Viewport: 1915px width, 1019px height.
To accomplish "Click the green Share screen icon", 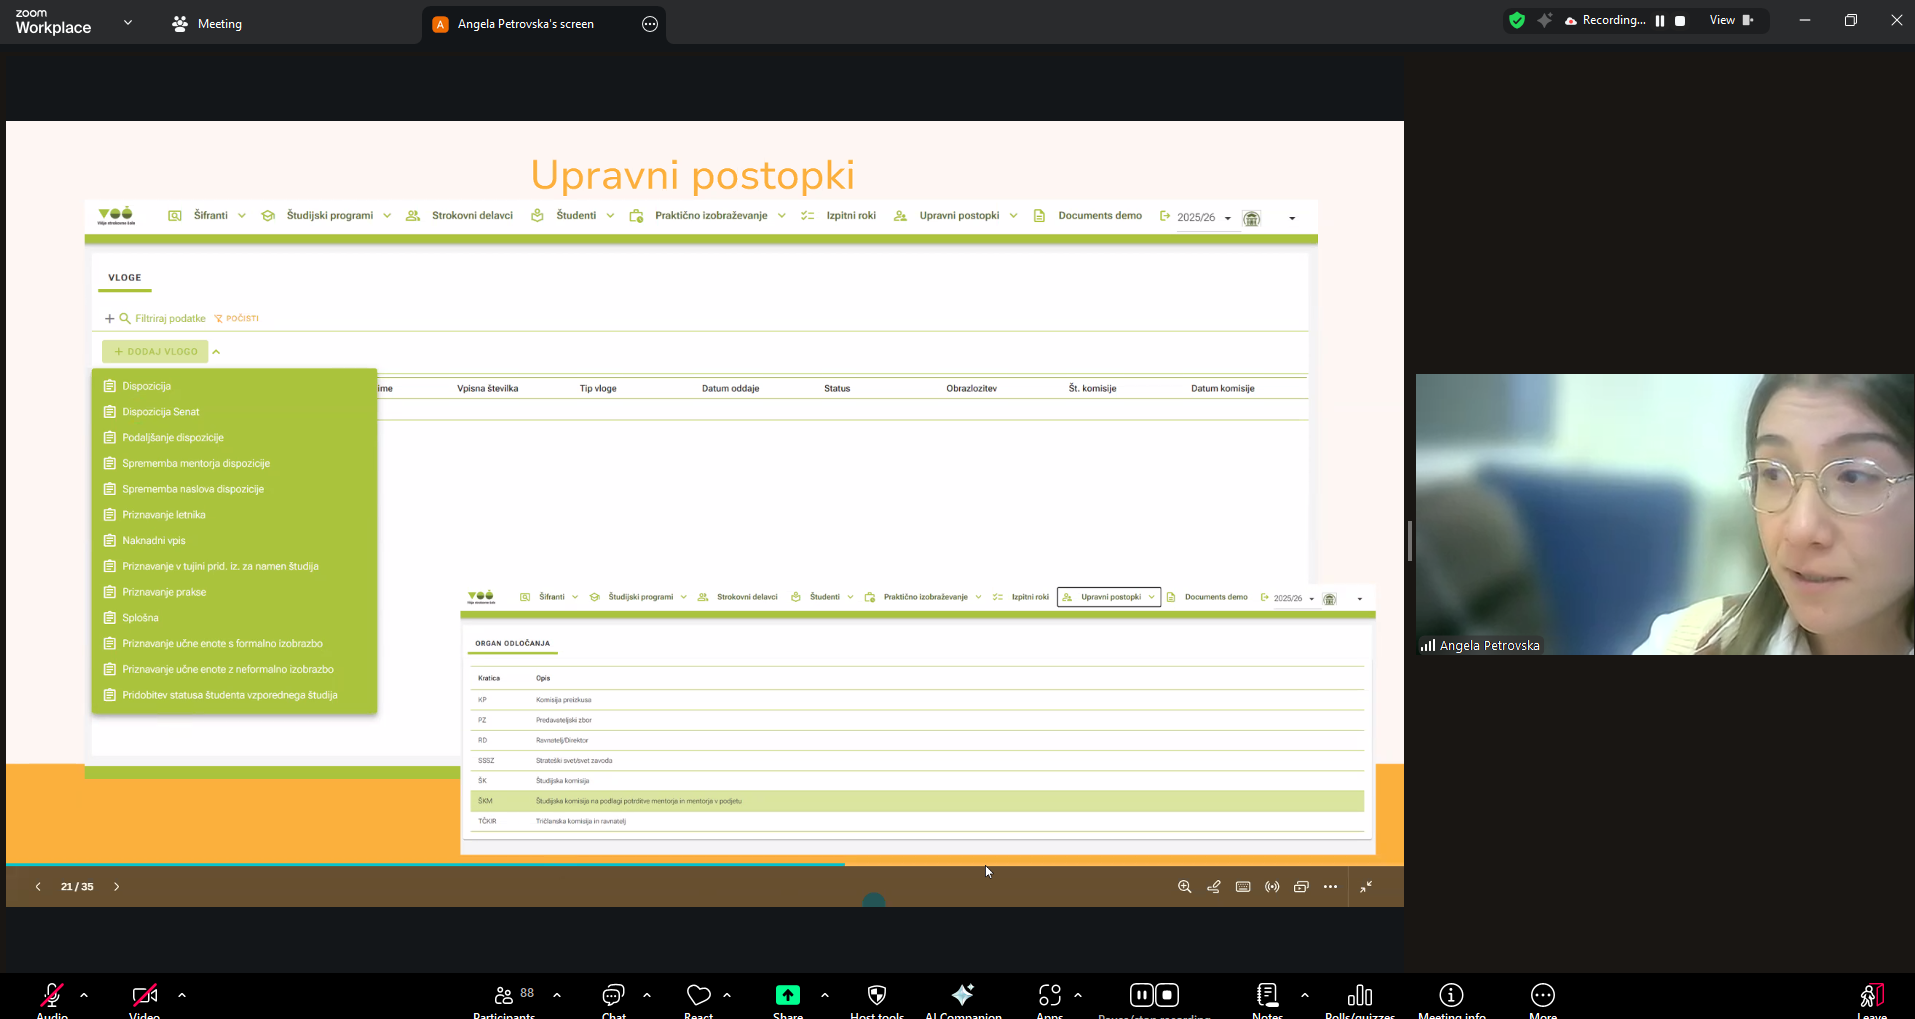I will [x=788, y=995].
